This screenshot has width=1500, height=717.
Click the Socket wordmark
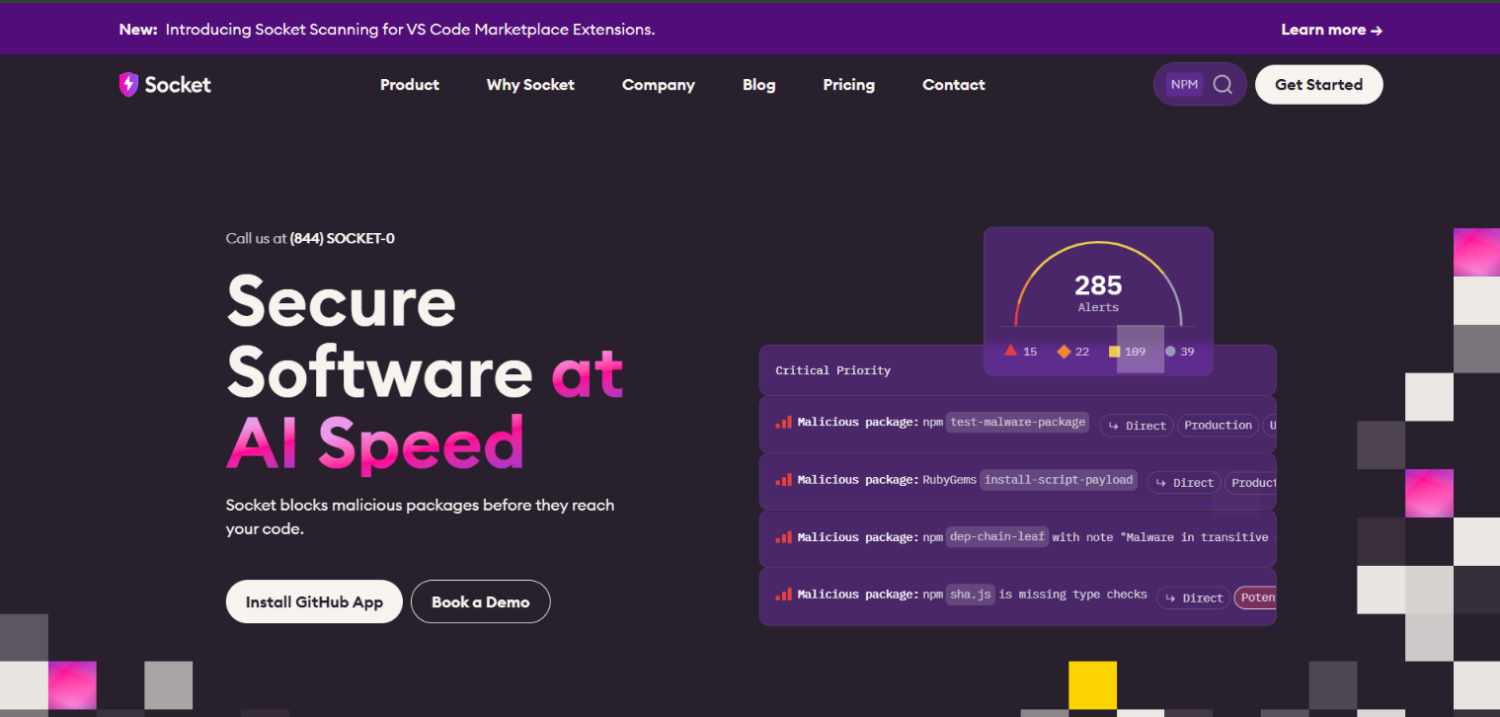point(178,85)
